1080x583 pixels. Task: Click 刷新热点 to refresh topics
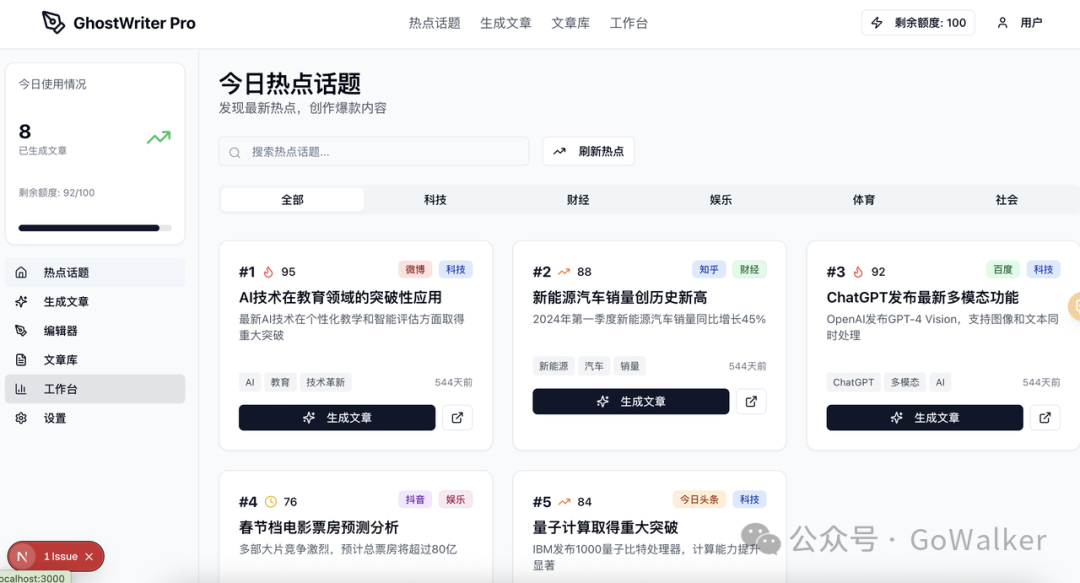pyautogui.click(x=588, y=151)
